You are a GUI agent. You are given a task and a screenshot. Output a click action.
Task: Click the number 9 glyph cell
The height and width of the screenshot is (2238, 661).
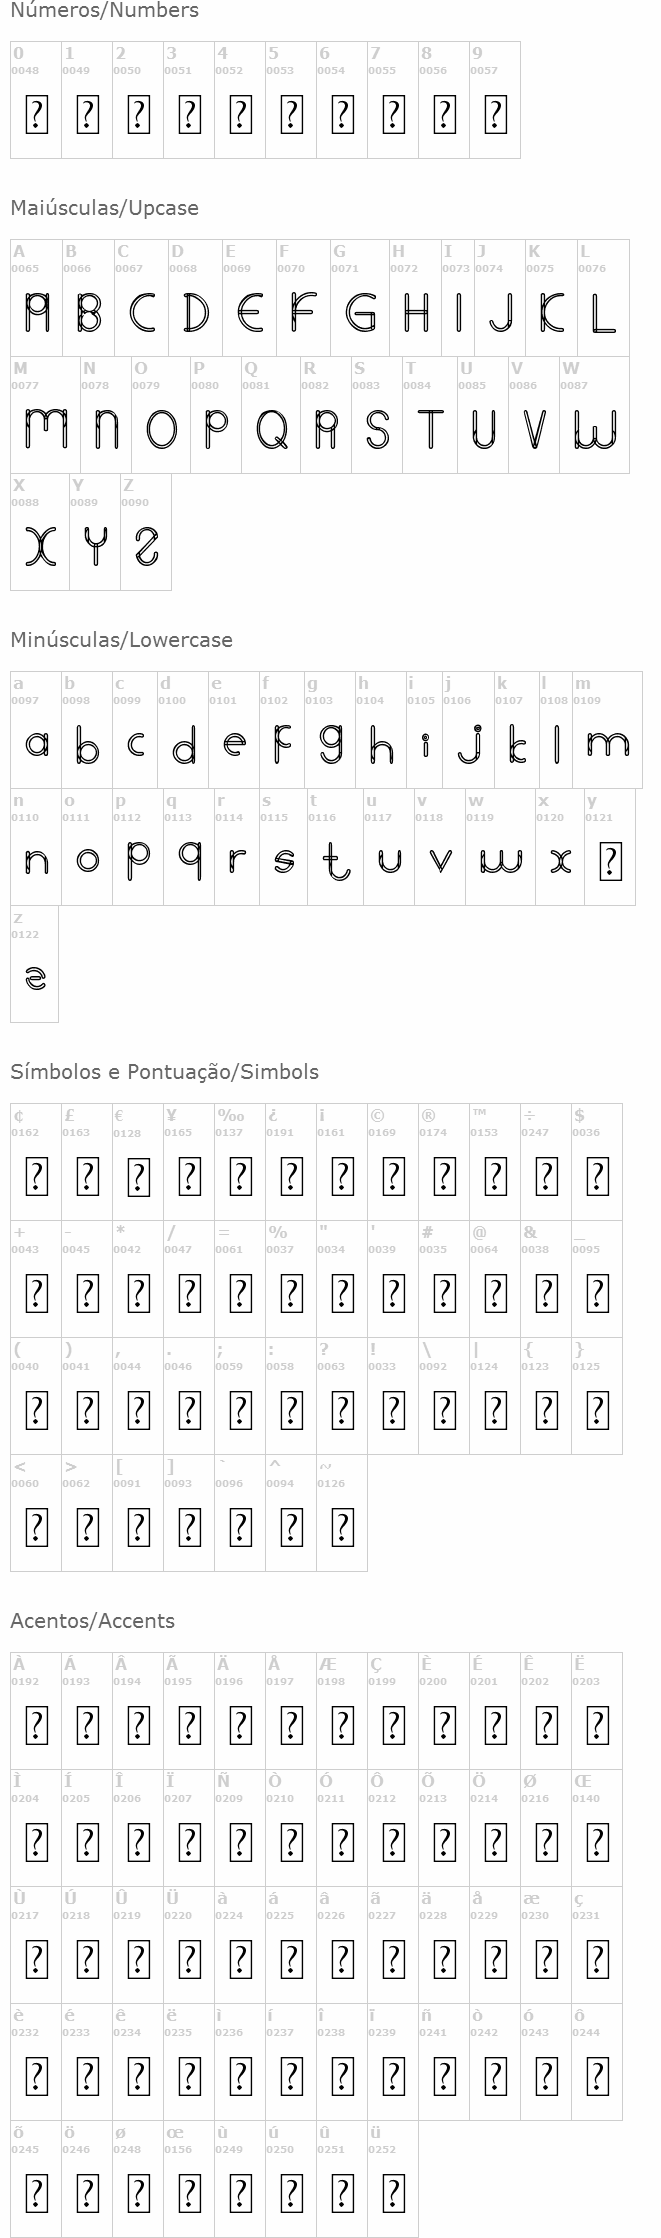coord(495,100)
